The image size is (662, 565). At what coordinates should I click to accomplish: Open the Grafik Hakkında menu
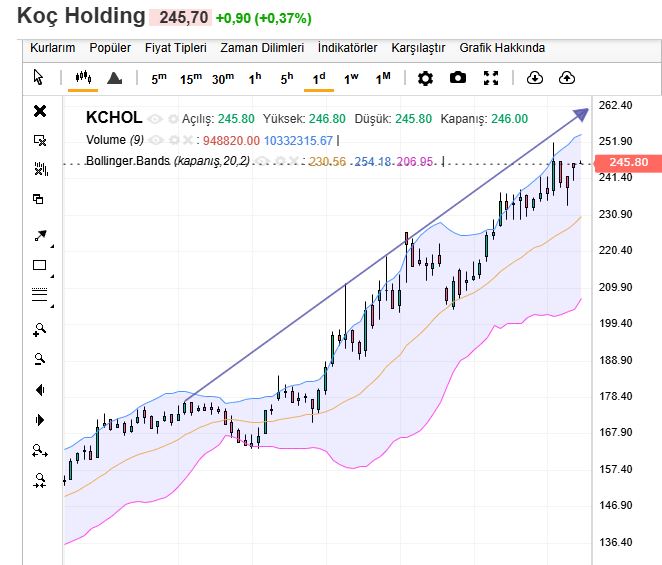pyautogui.click(x=502, y=48)
